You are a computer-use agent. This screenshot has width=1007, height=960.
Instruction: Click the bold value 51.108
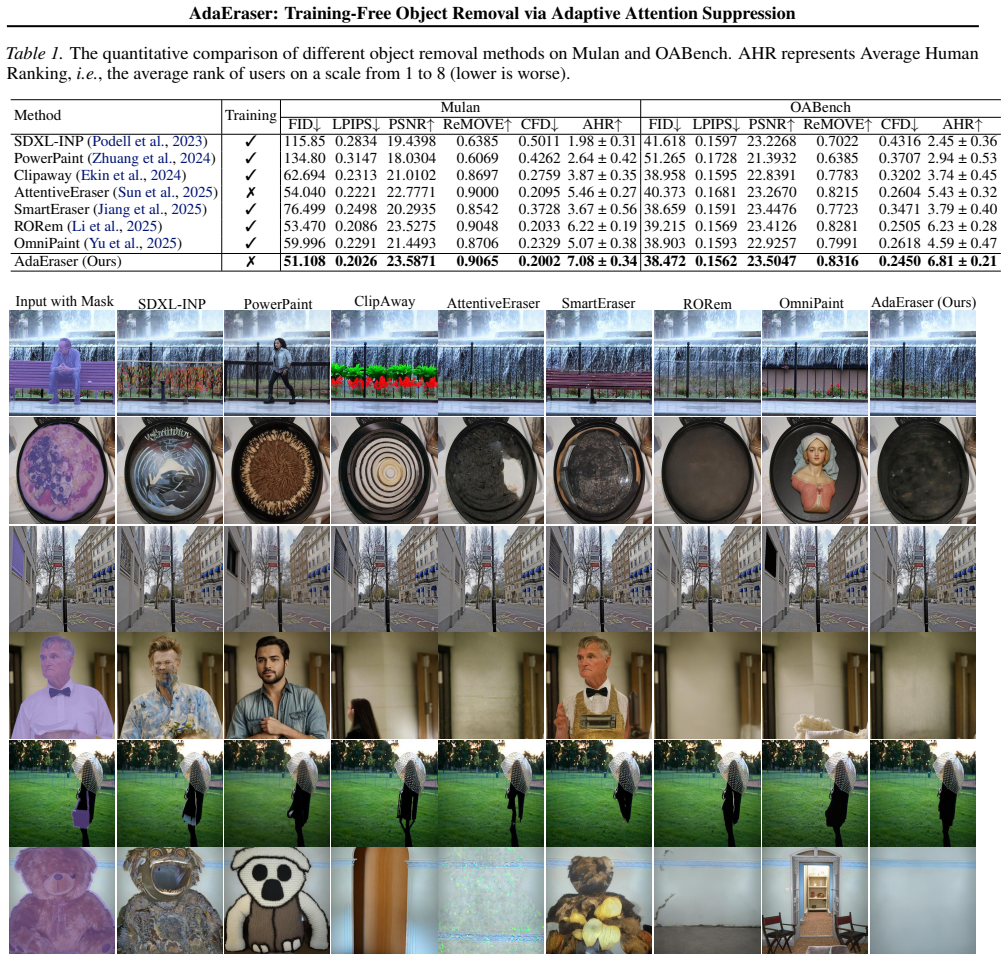click(x=305, y=261)
